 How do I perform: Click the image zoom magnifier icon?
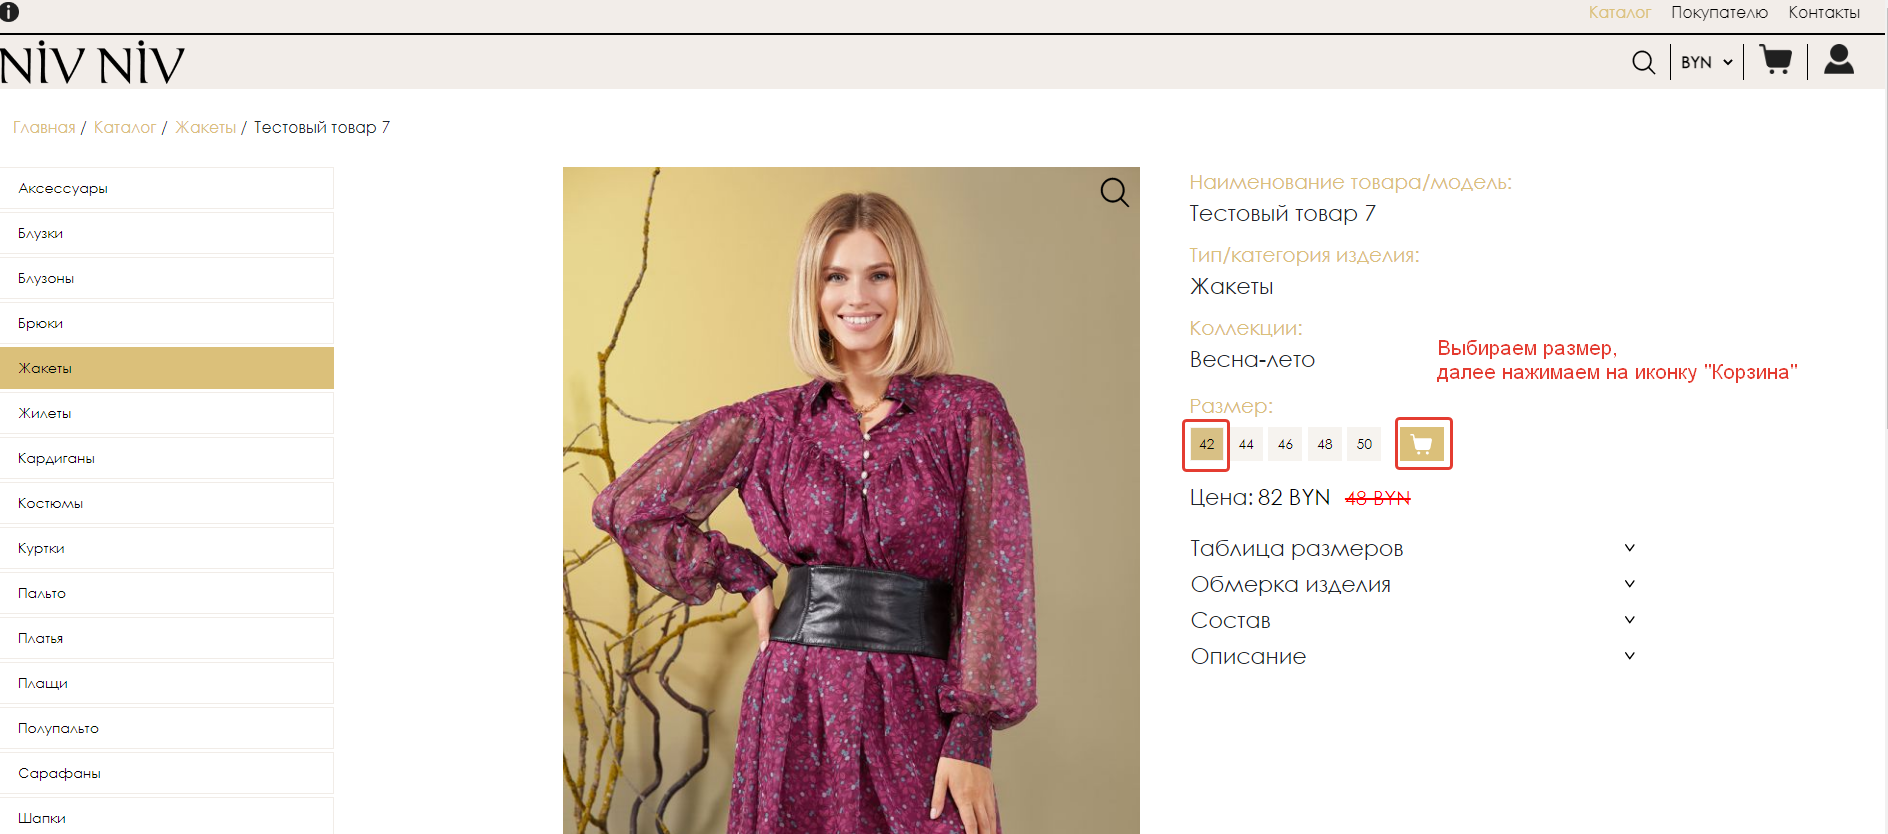pyautogui.click(x=1114, y=192)
